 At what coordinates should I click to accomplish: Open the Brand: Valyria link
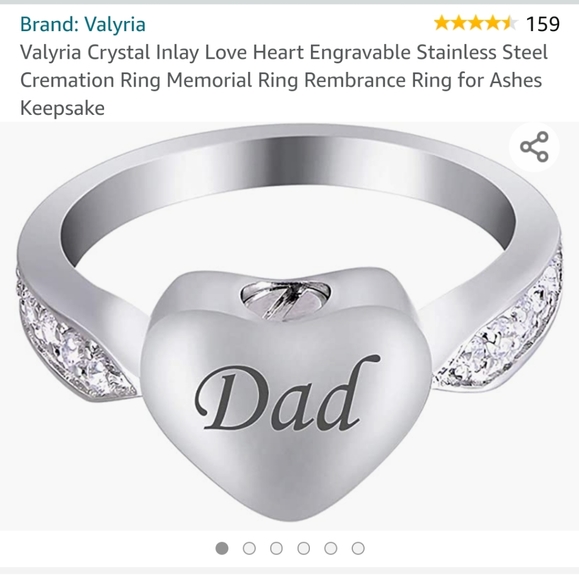click(83, 24)
